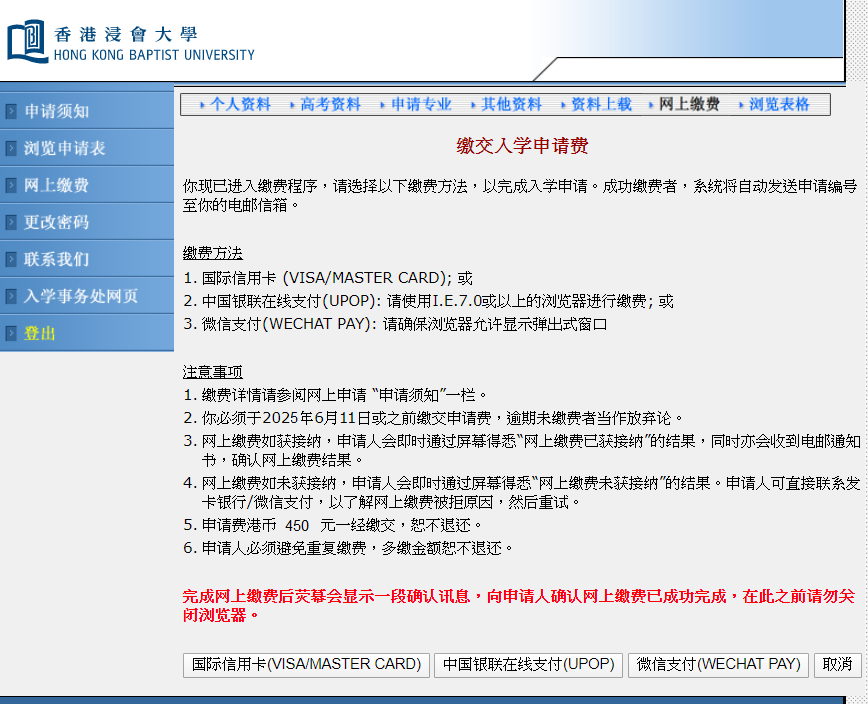This screenshot has height=704, width=868.
Task: Click arrow icon beside 申请须知 sidebar item
Action: coord(11,111)
